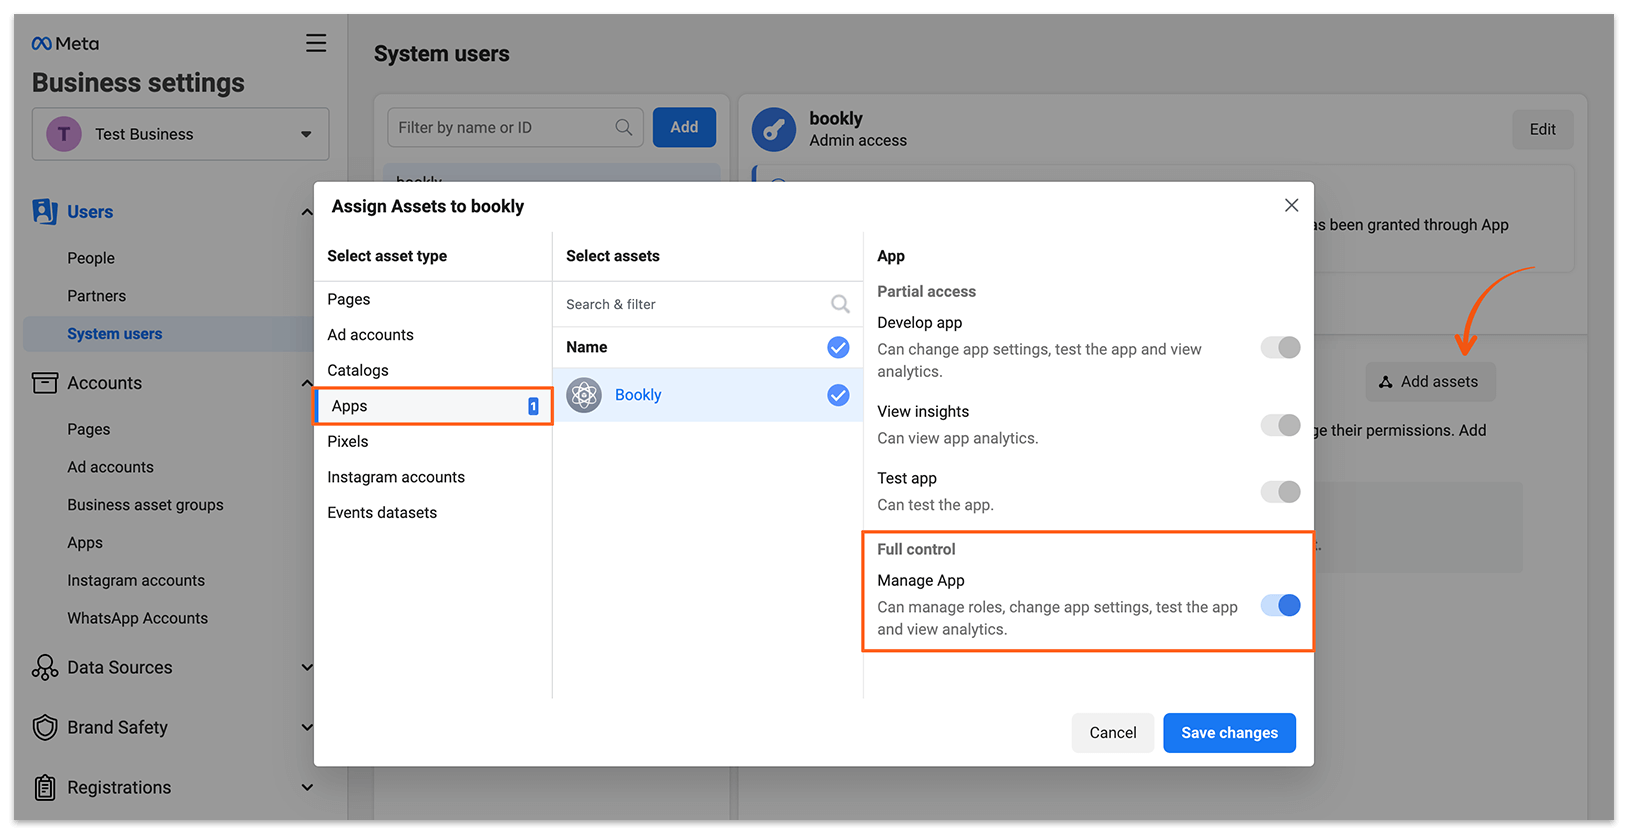
Task: Open Partners in sidebar
Action: 97,296
